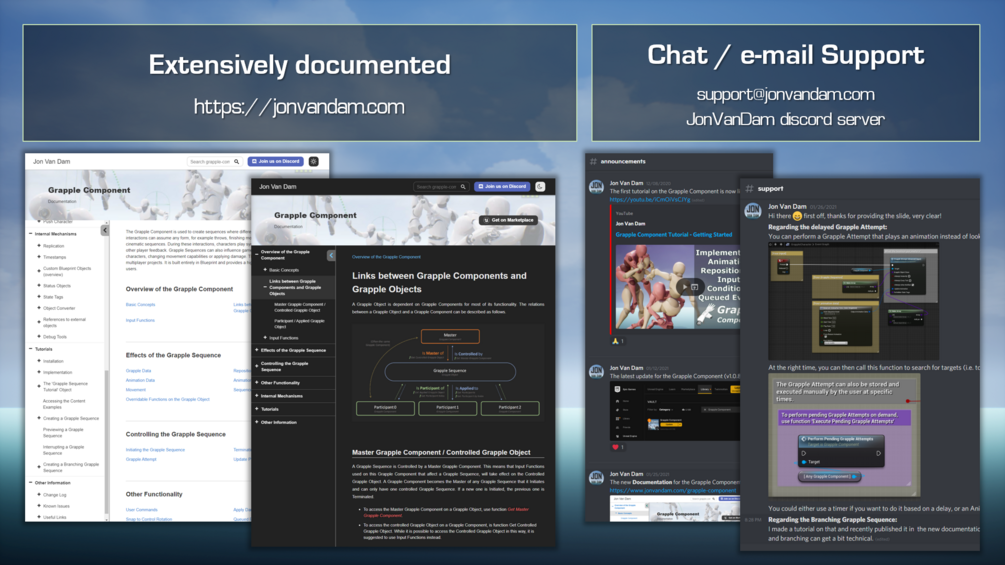Open Implementation in the light docs sidebar

coord(57,372)
